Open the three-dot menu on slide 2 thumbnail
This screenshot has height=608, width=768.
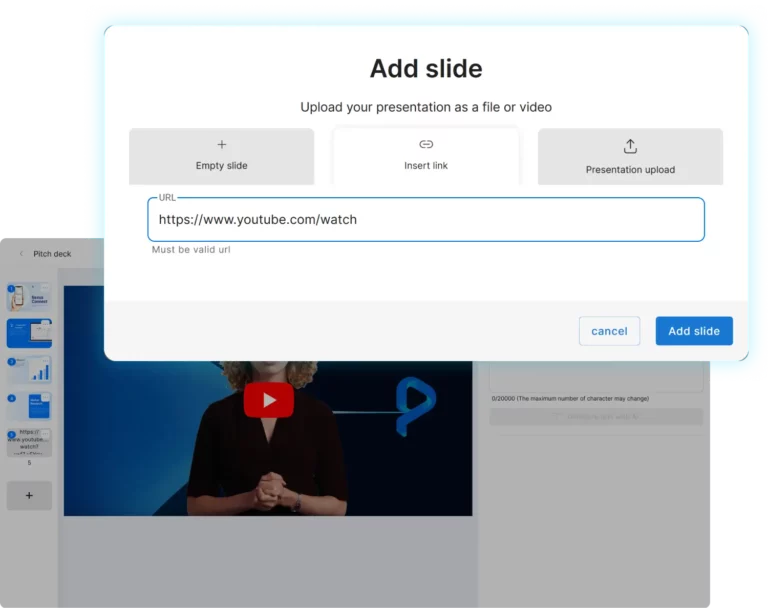[x=46, y=323]
